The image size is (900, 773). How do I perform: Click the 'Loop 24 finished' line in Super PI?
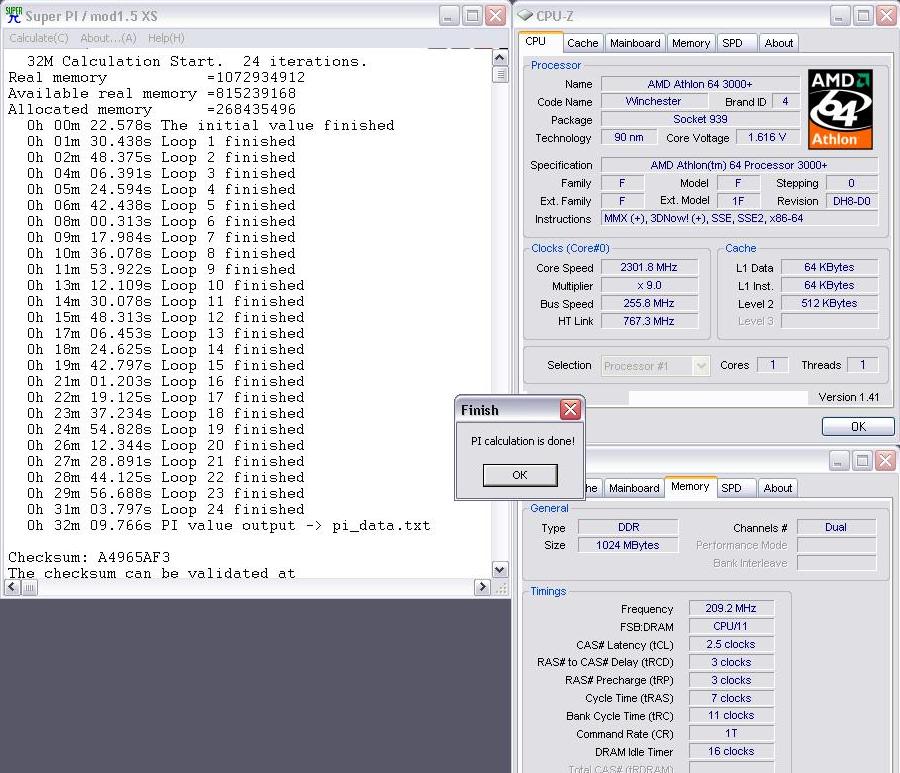point(165,509)
